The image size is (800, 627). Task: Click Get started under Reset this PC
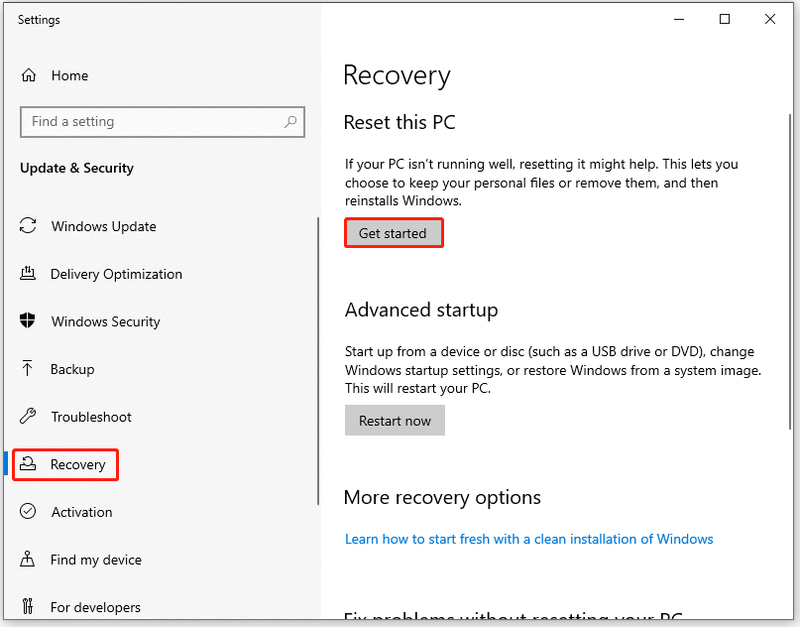click(393, 233)
